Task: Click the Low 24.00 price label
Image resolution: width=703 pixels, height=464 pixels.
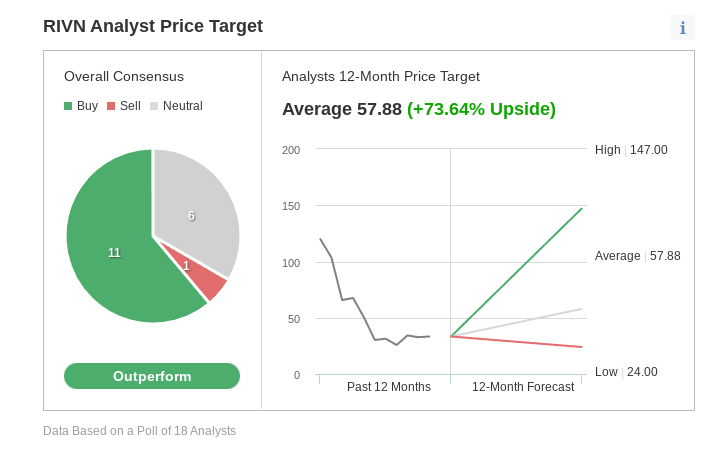Action: click(626, 372)
